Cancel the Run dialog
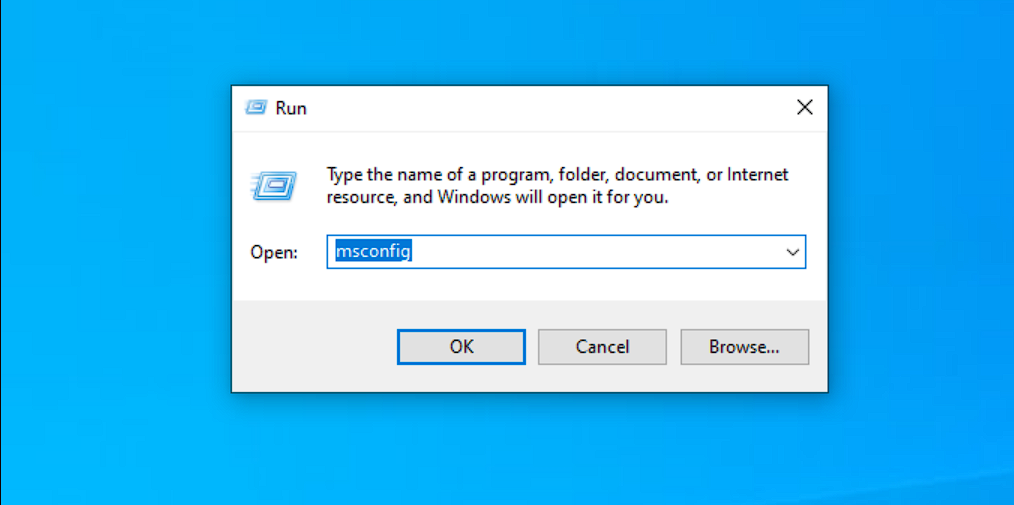This screenshot has height=505, width=1014. click(602, 347)
